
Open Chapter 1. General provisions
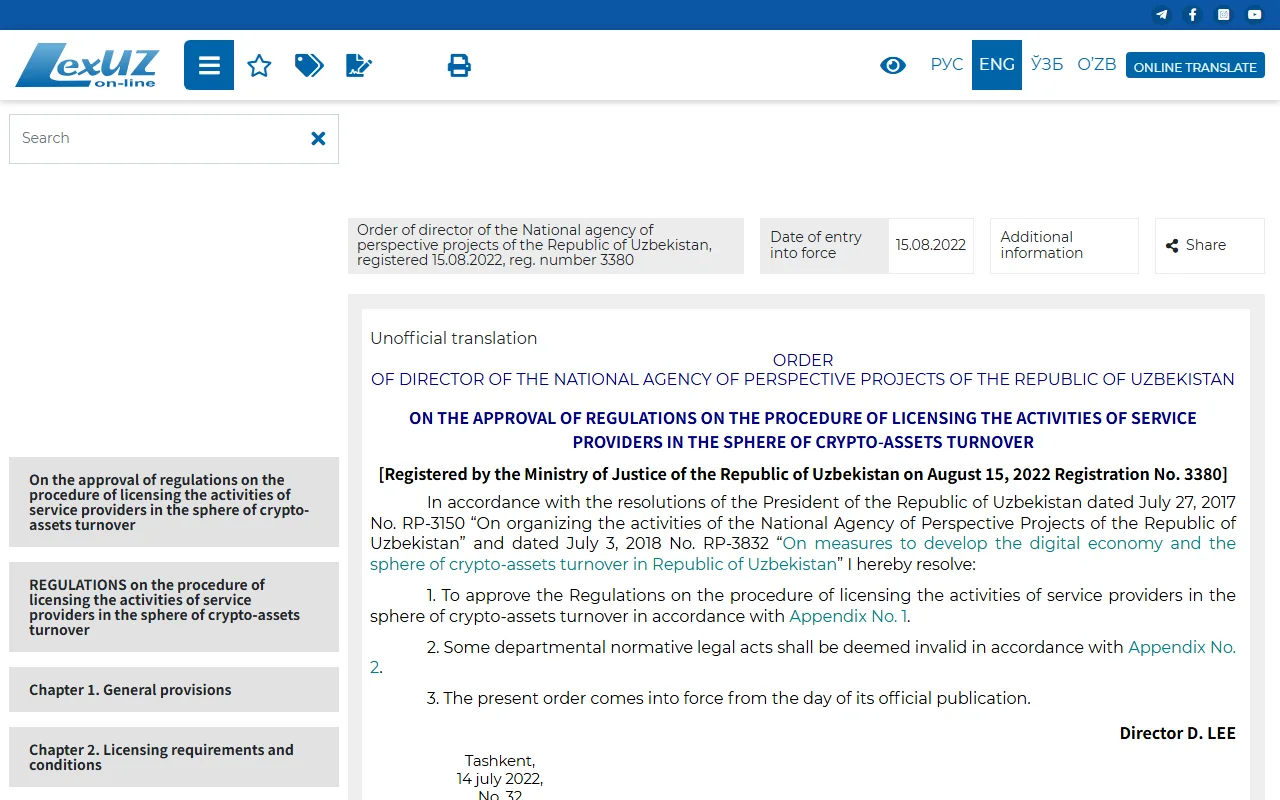coord(174,690)
